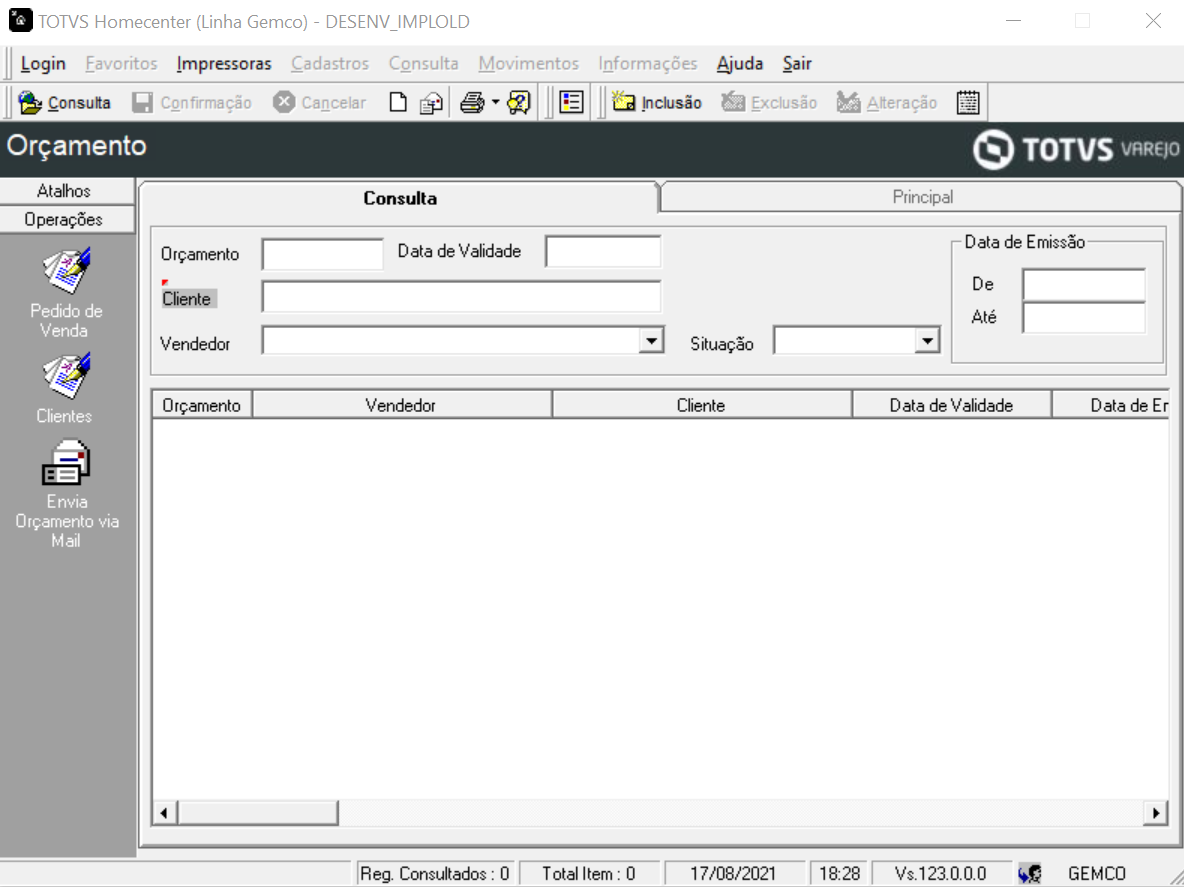This screenshot has height=887, width=1184.
Task: Minimize the TOTVS Homecenter window
Action: [1013, 21]
